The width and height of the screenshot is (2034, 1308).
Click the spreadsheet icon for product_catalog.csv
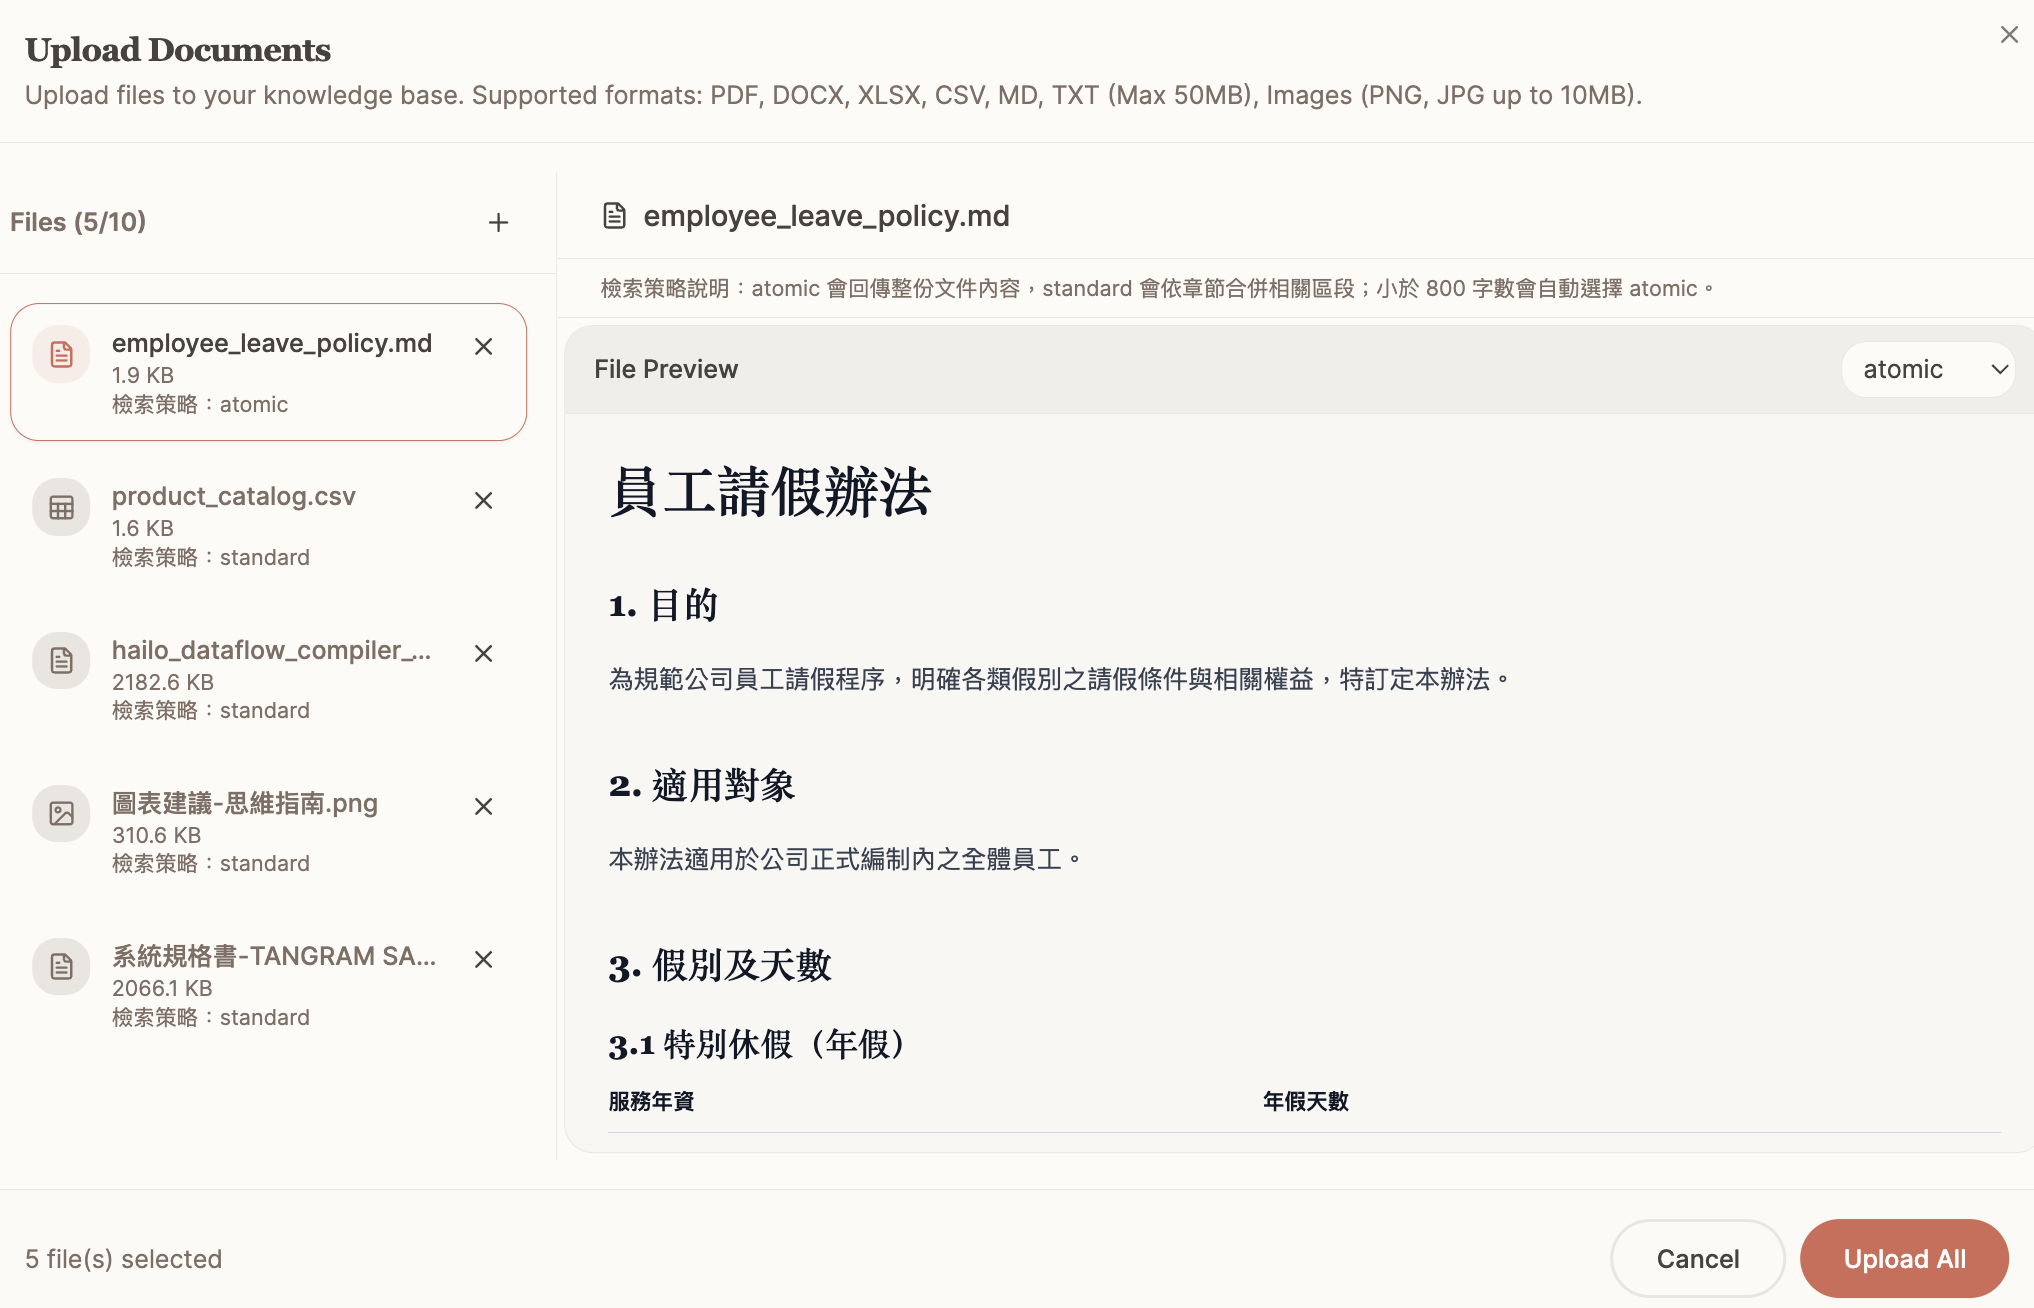pyautogui.click(x=62, y=507)
